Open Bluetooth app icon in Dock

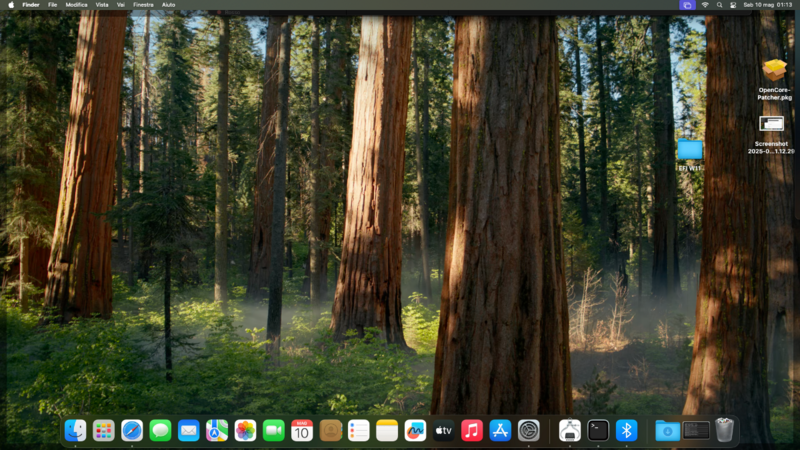[x=626, y=430]
